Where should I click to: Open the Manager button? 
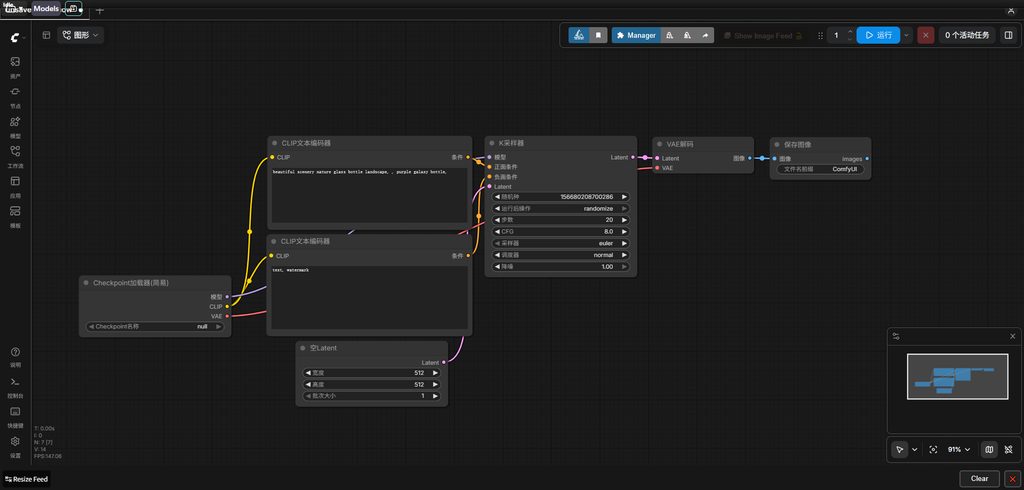point(636,35)
